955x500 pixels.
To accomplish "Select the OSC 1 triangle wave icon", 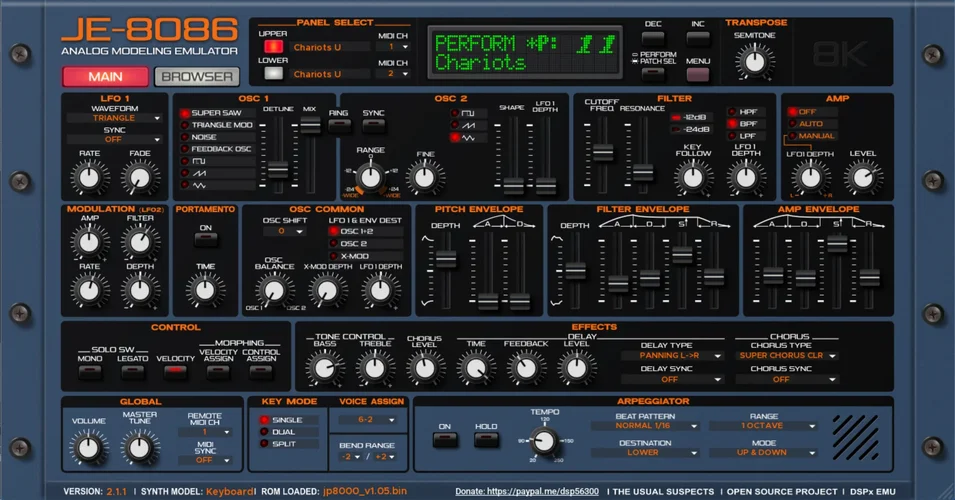I will pos(199,185).
